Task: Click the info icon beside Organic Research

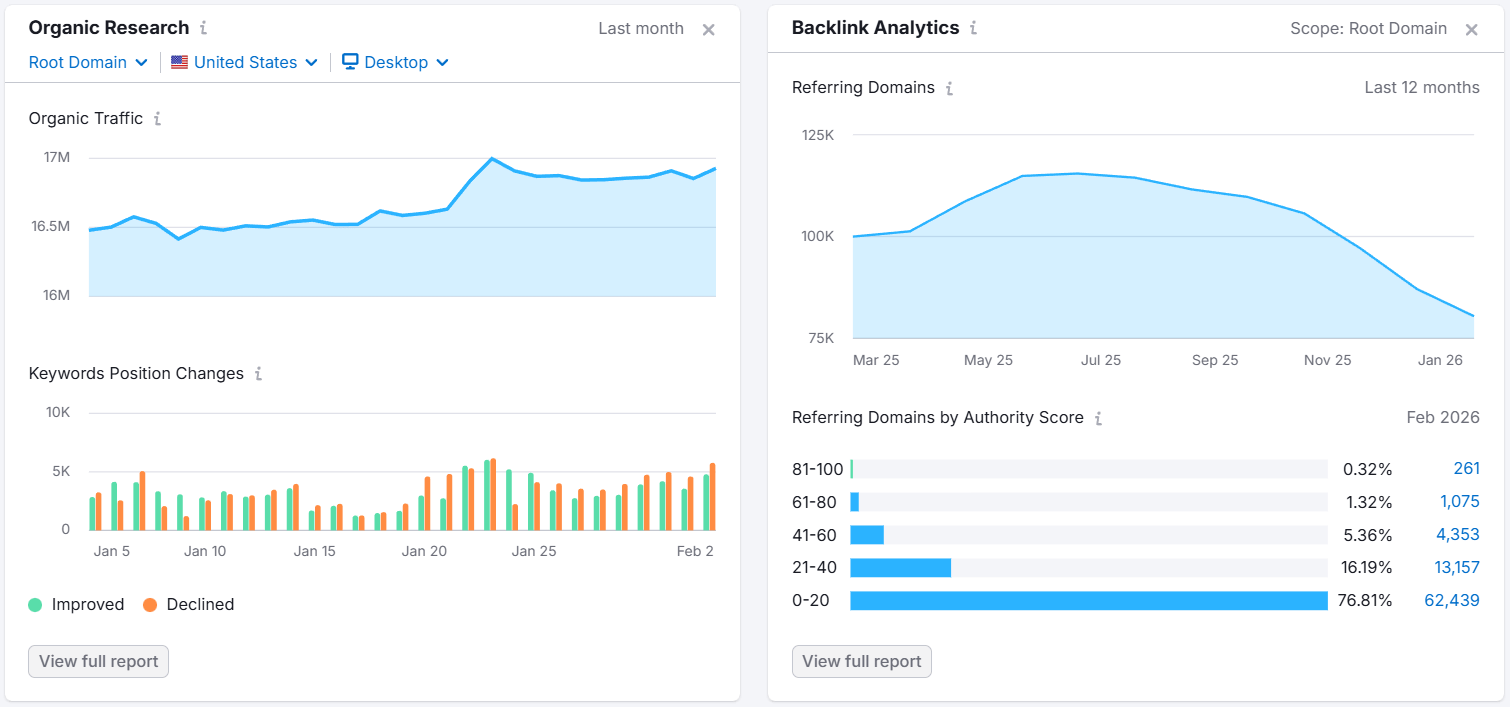Action: coord(206,28)
